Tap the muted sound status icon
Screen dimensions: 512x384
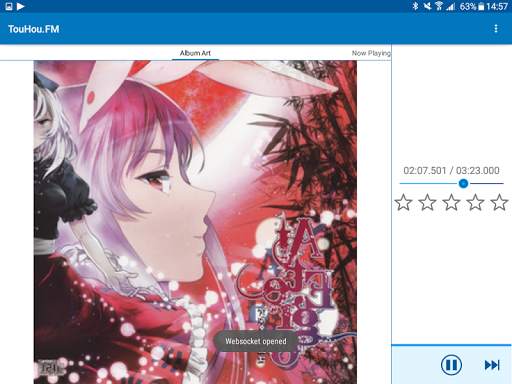pos(427,6)
